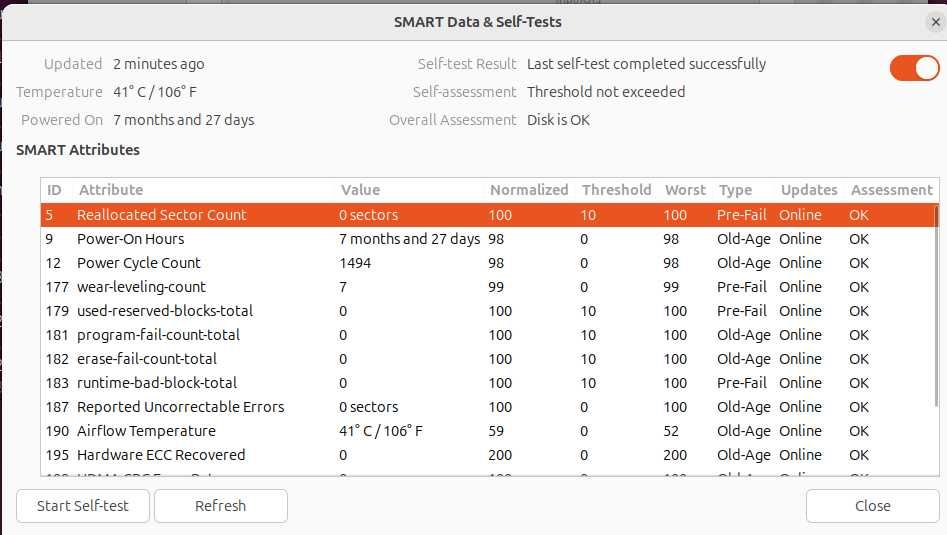Sort by the Updates column header

click(809, 190)
